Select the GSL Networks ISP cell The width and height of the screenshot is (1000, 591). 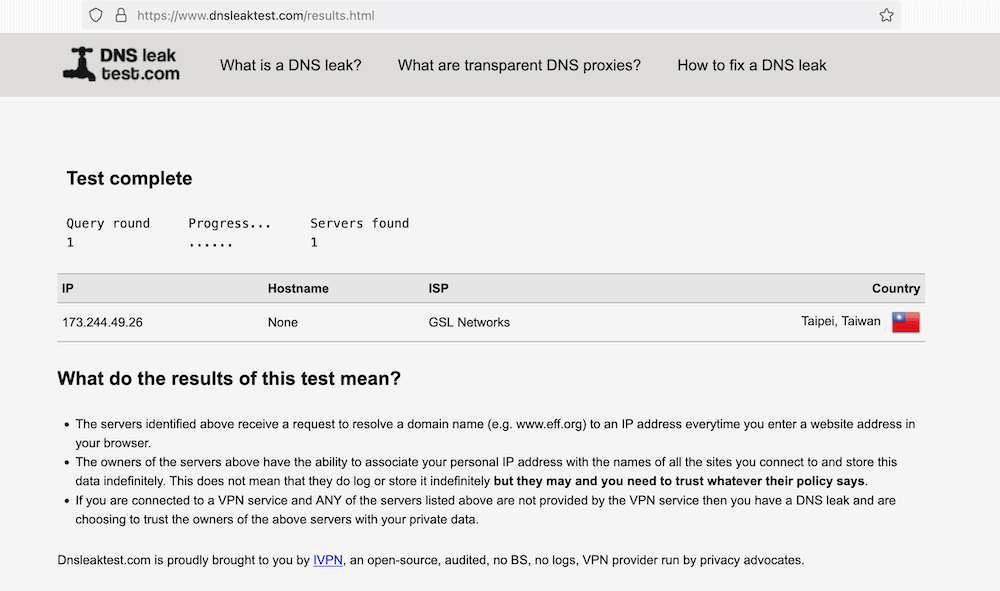pos(469,323)
